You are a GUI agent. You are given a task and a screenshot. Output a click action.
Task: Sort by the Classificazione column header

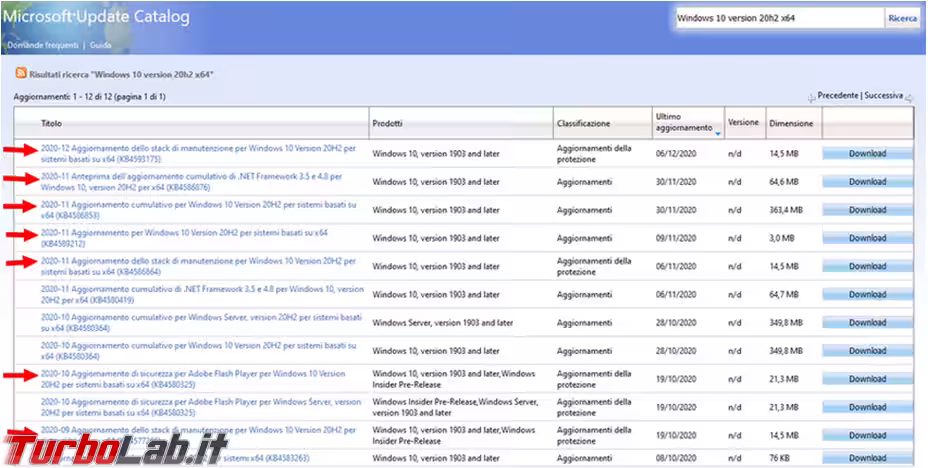pos(583,123)
